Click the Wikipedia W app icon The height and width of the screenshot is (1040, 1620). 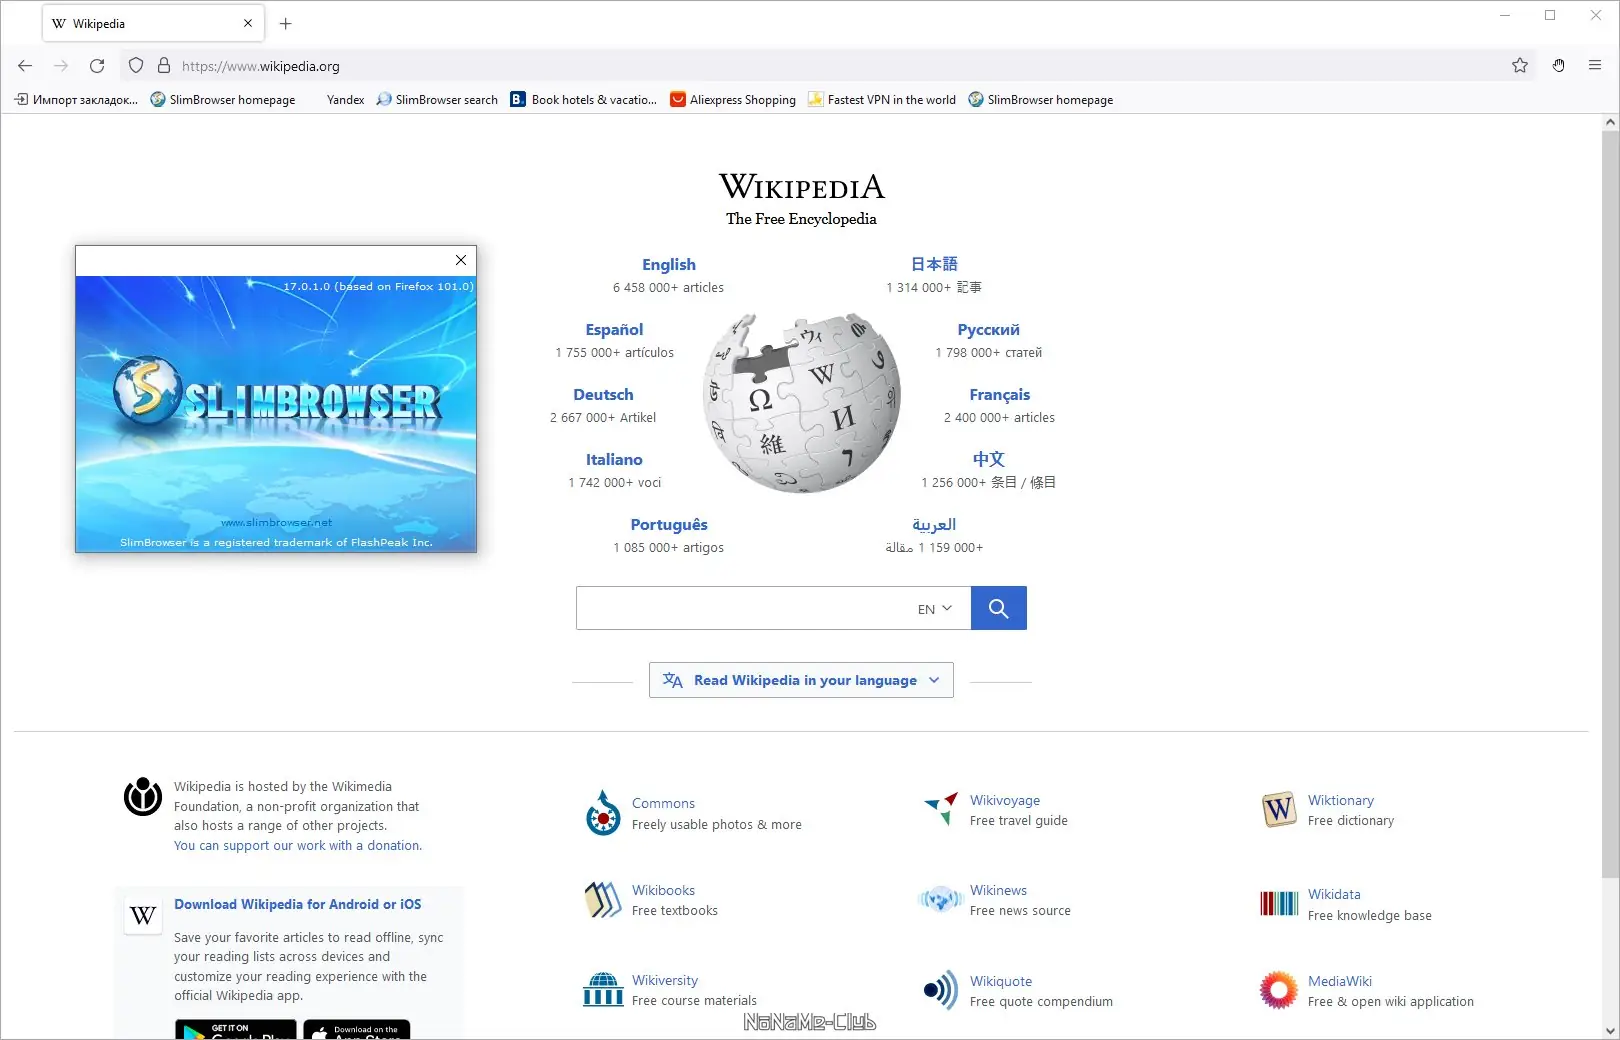click(143, 915)
